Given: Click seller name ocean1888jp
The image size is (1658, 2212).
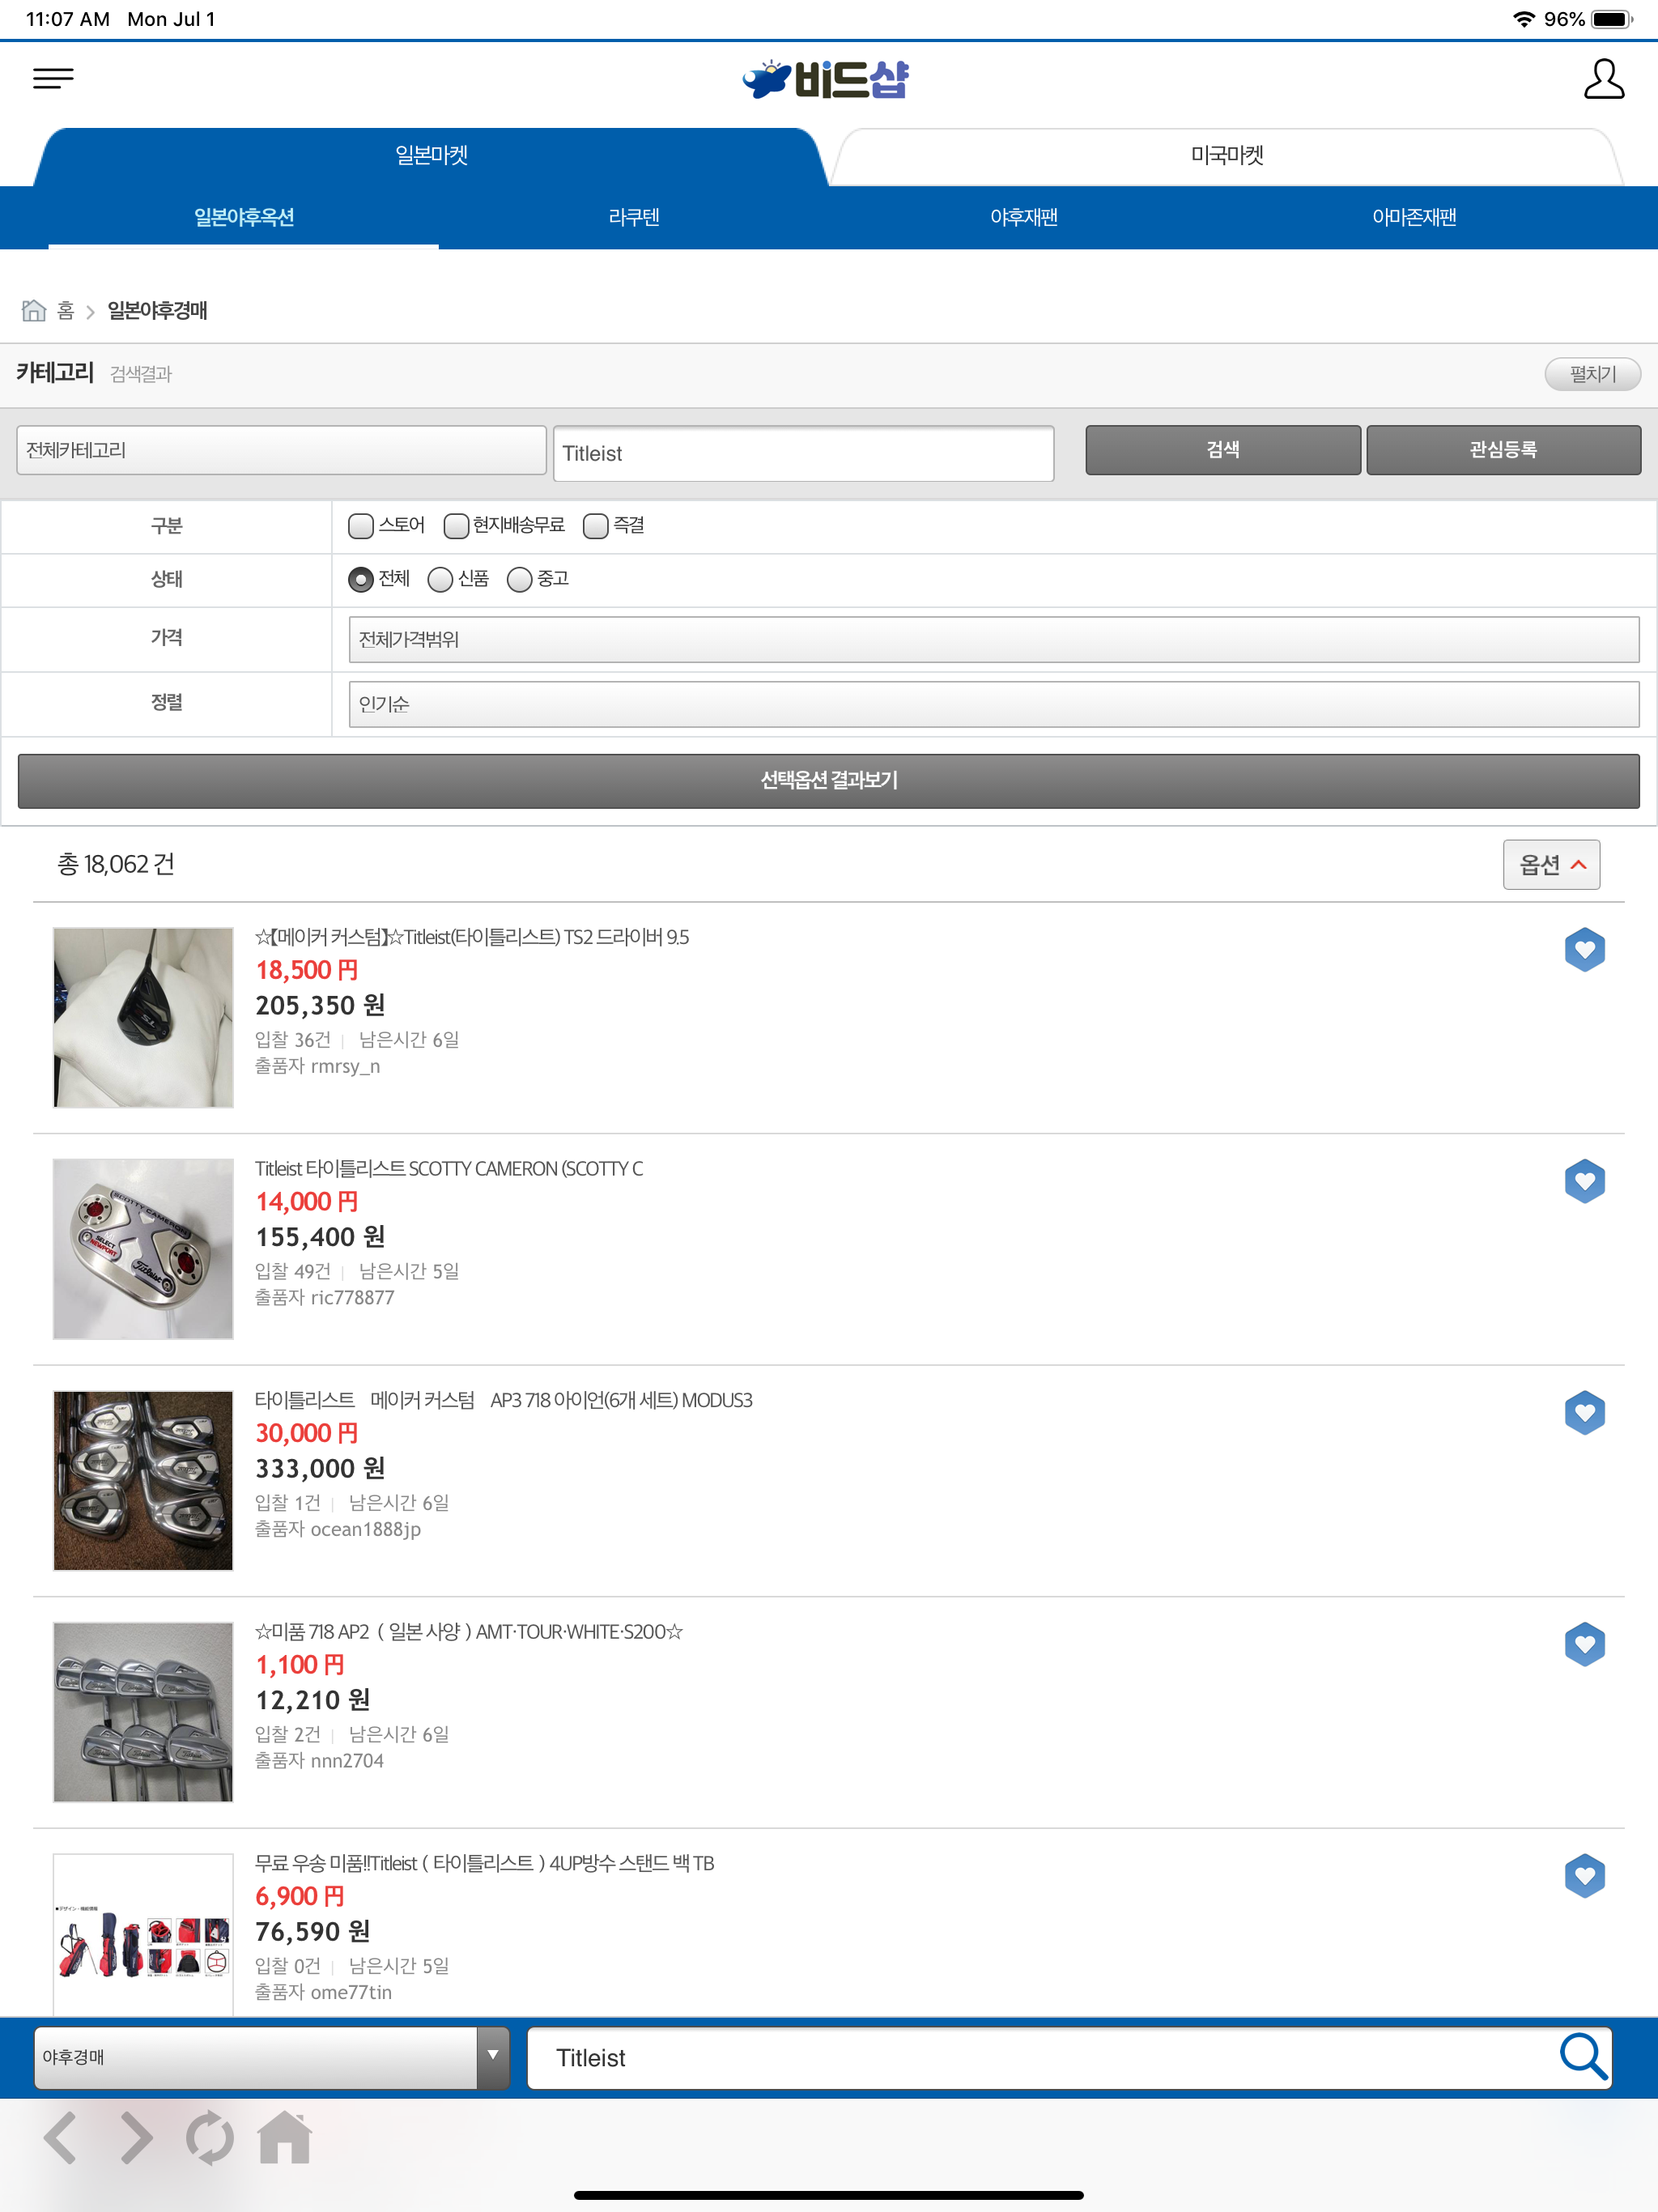Looking at the screenshot, I should tap(365, 1530).
